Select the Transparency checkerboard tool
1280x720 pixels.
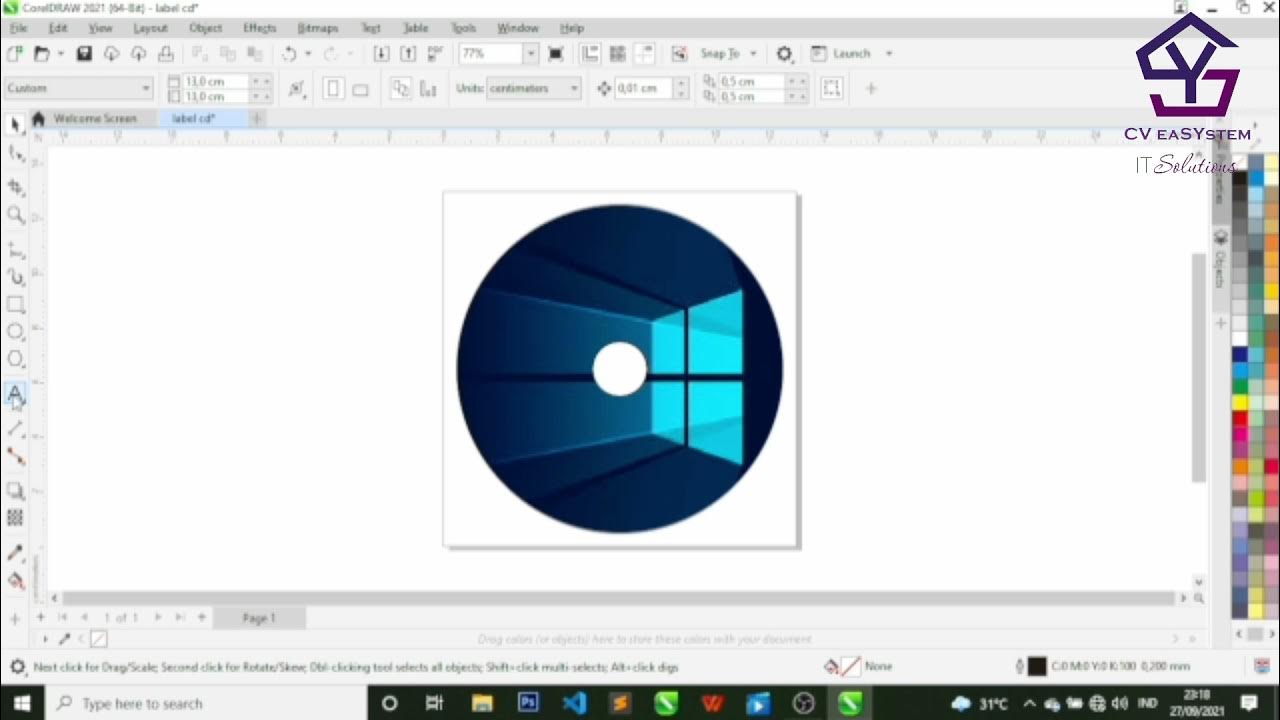tap(15, 517)
